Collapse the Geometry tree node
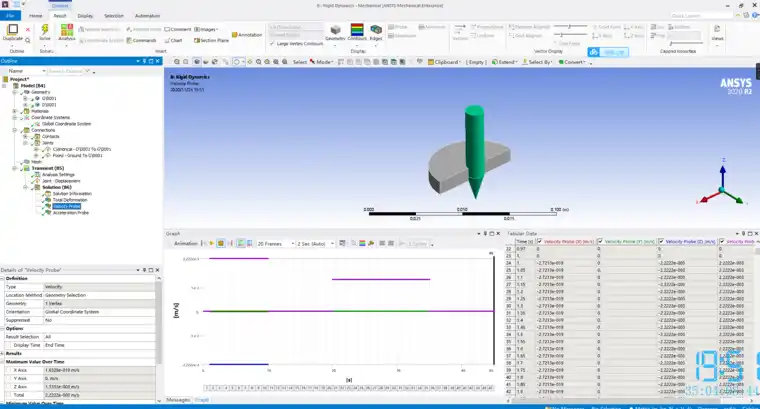This screenshot has height=409, width=760. [15, 92]
